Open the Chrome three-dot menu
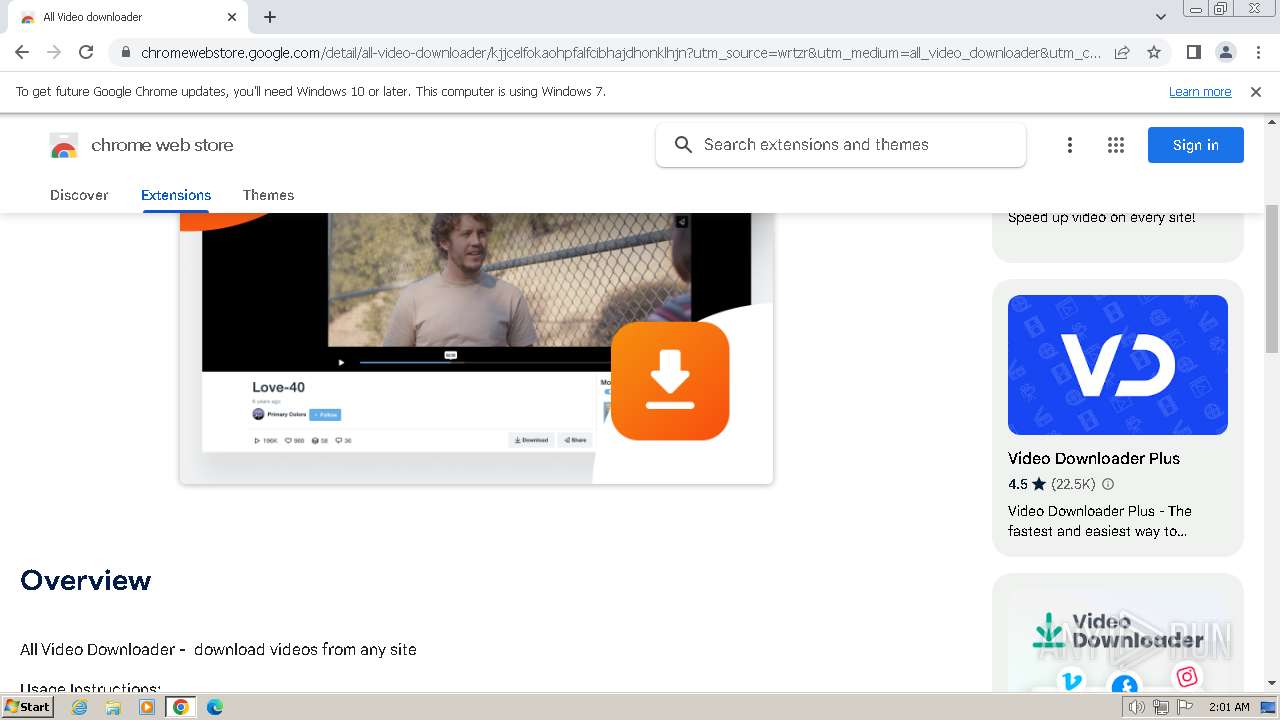 click(x=1258, y=53)
